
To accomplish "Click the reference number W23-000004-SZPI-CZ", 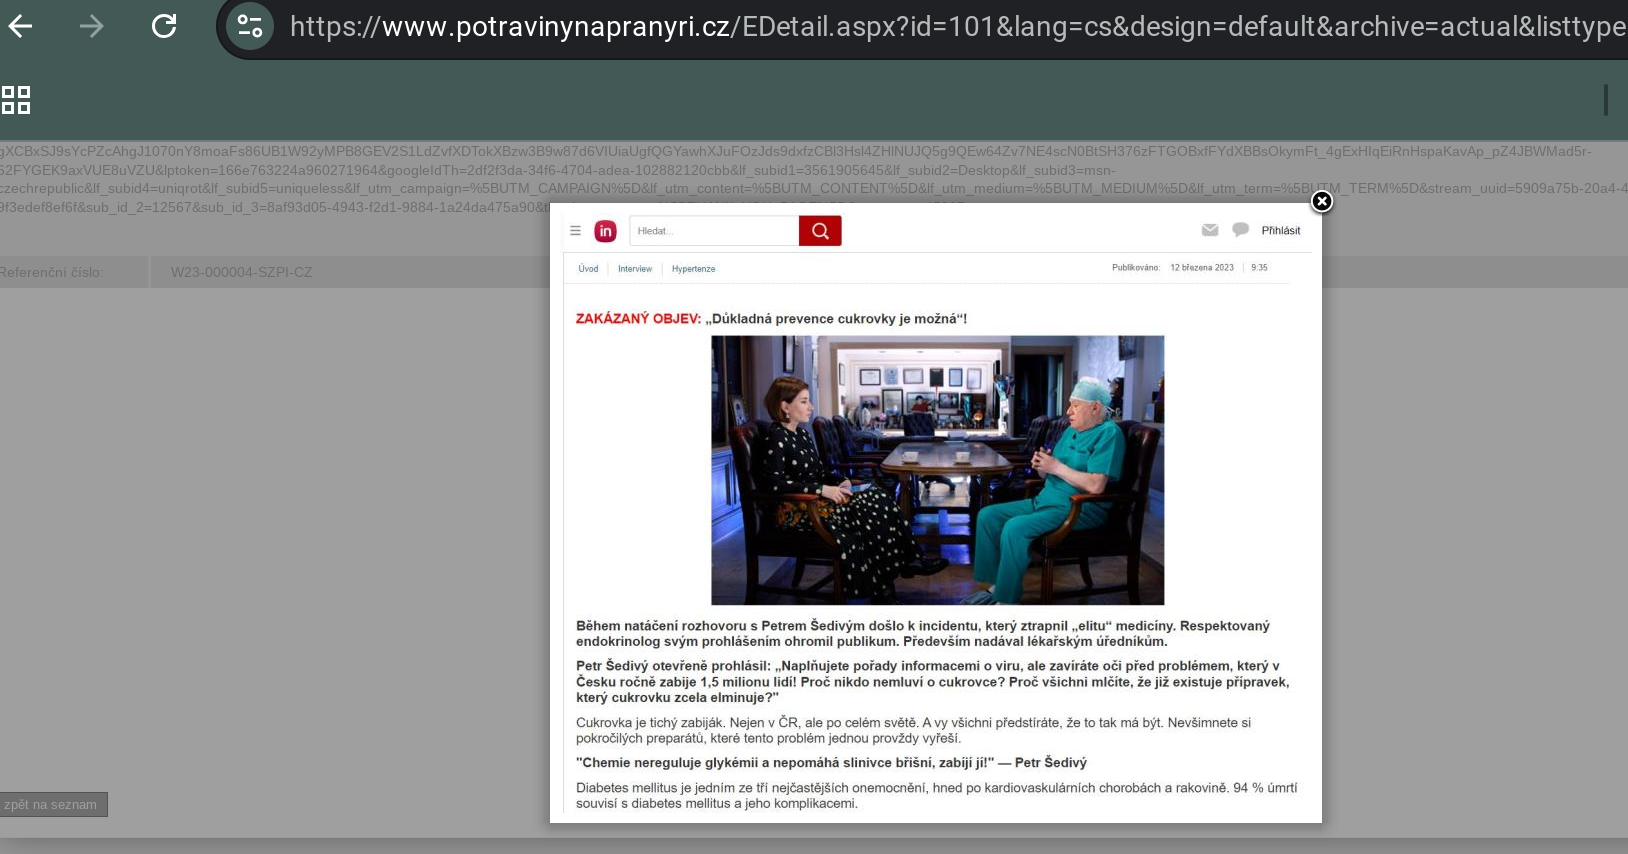I will (241, 272).
